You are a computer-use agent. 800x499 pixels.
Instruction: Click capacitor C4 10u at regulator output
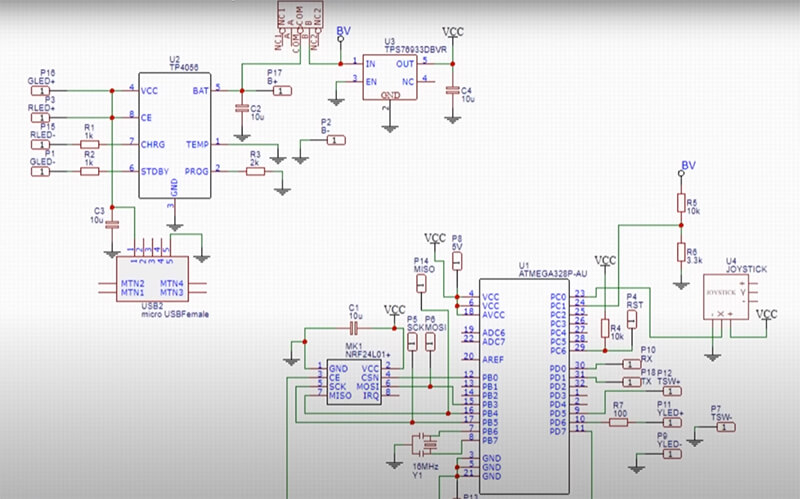tap(452, 90)
